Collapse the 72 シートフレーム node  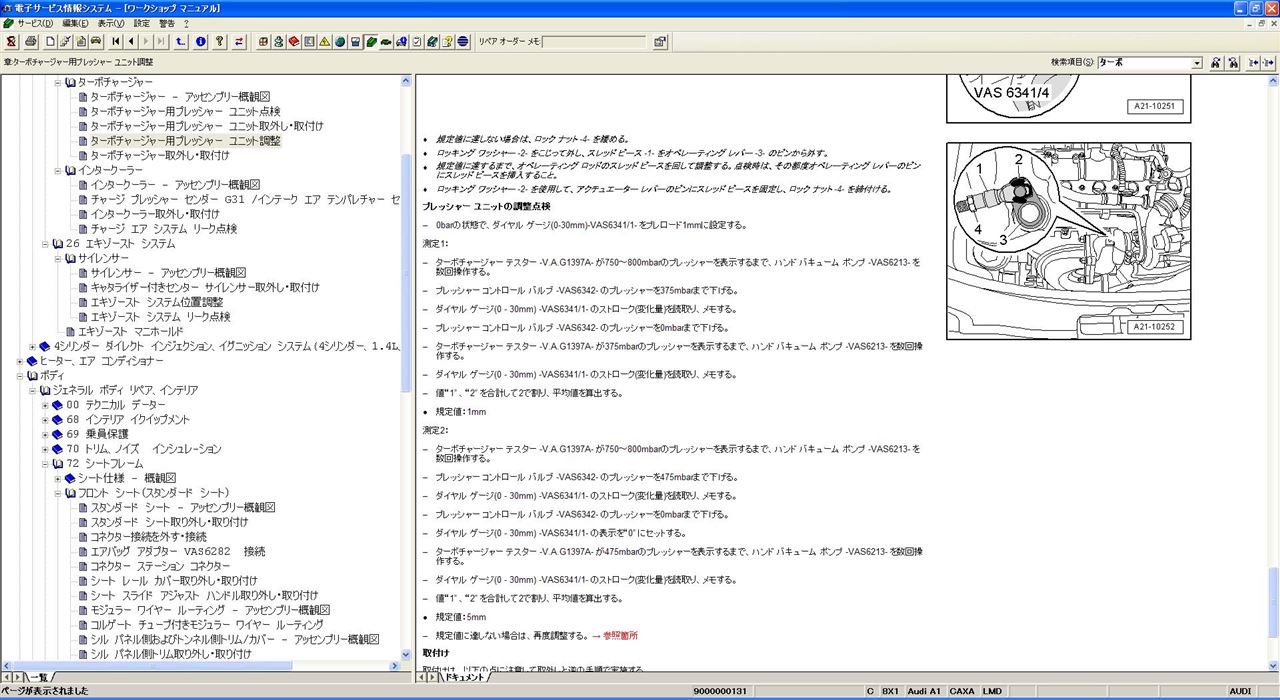[45, 464]
